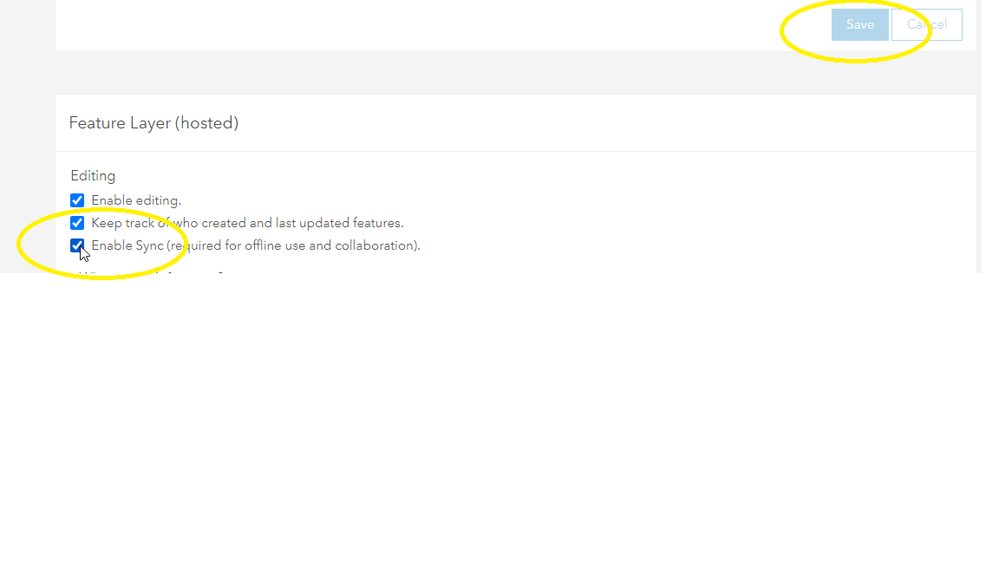Viewport: 999px width, 562px height.
Task: Disable the Enable Sync checkbox
Action: coord(77,245)
